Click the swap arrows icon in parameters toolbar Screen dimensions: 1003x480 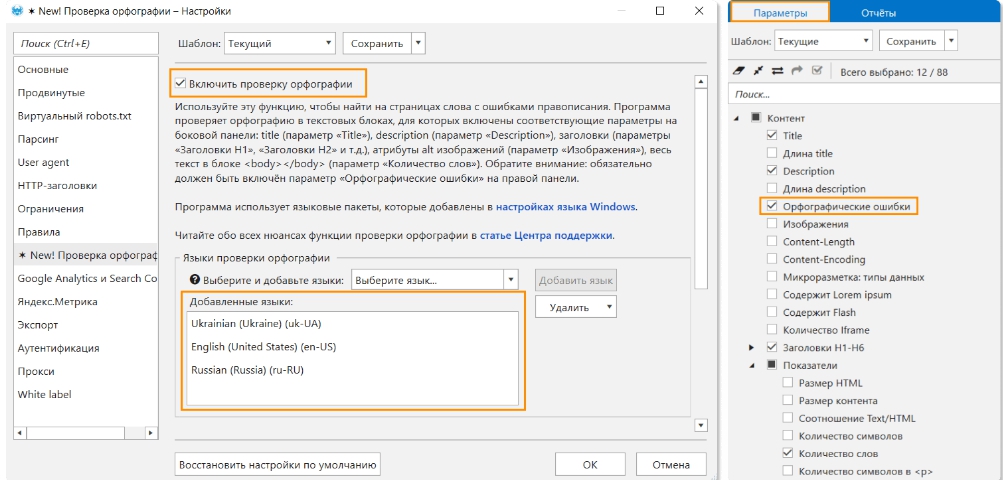click(778, 71)
